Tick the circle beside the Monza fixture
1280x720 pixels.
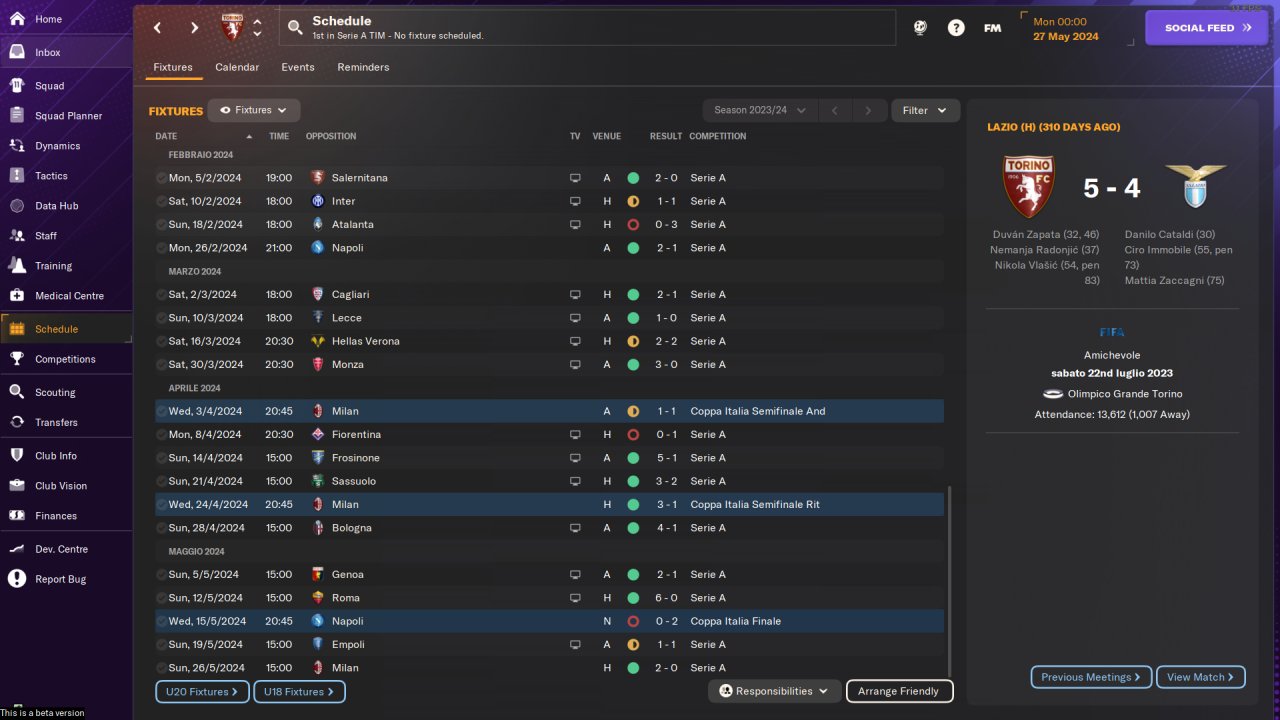(x=161, y=365)
